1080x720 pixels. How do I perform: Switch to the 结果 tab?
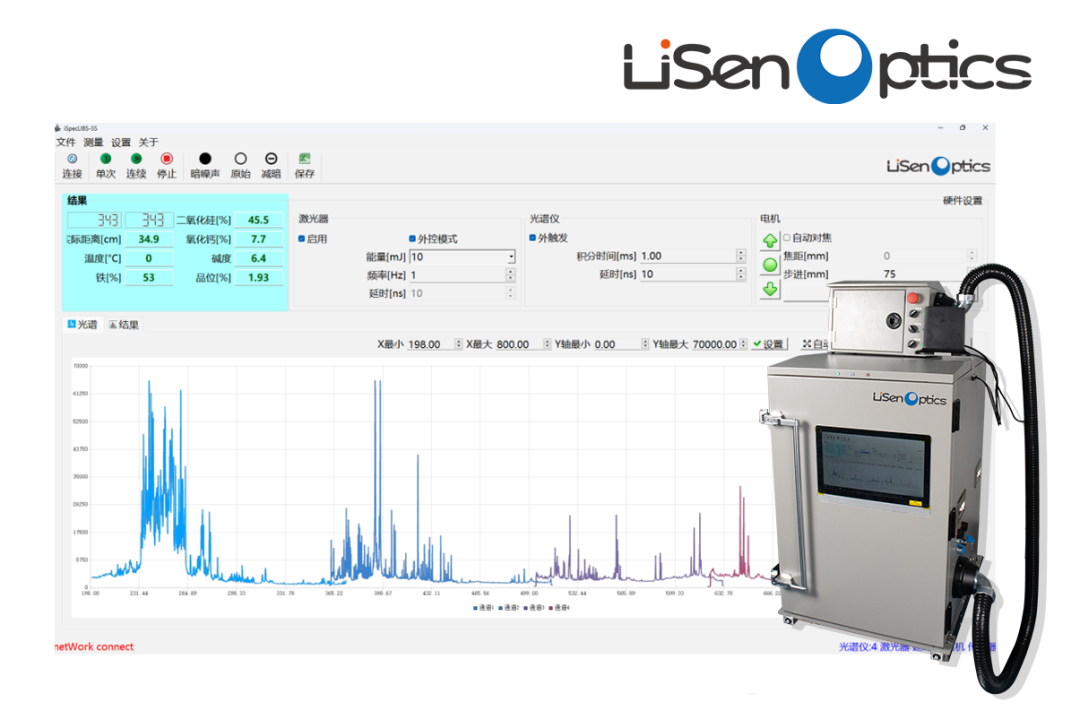[124, 324]
